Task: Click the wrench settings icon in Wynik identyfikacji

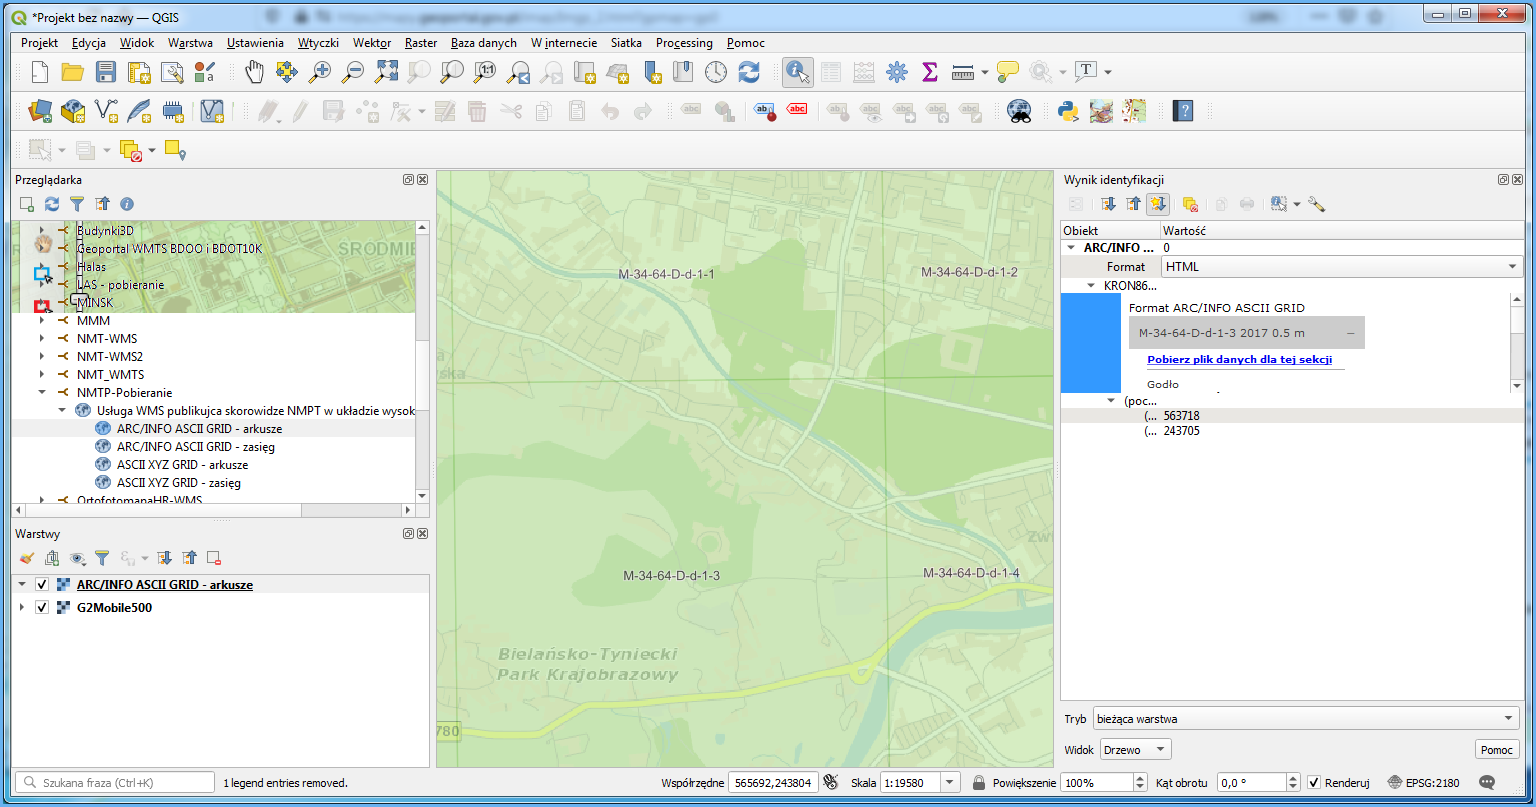Action: [1316, 204]
